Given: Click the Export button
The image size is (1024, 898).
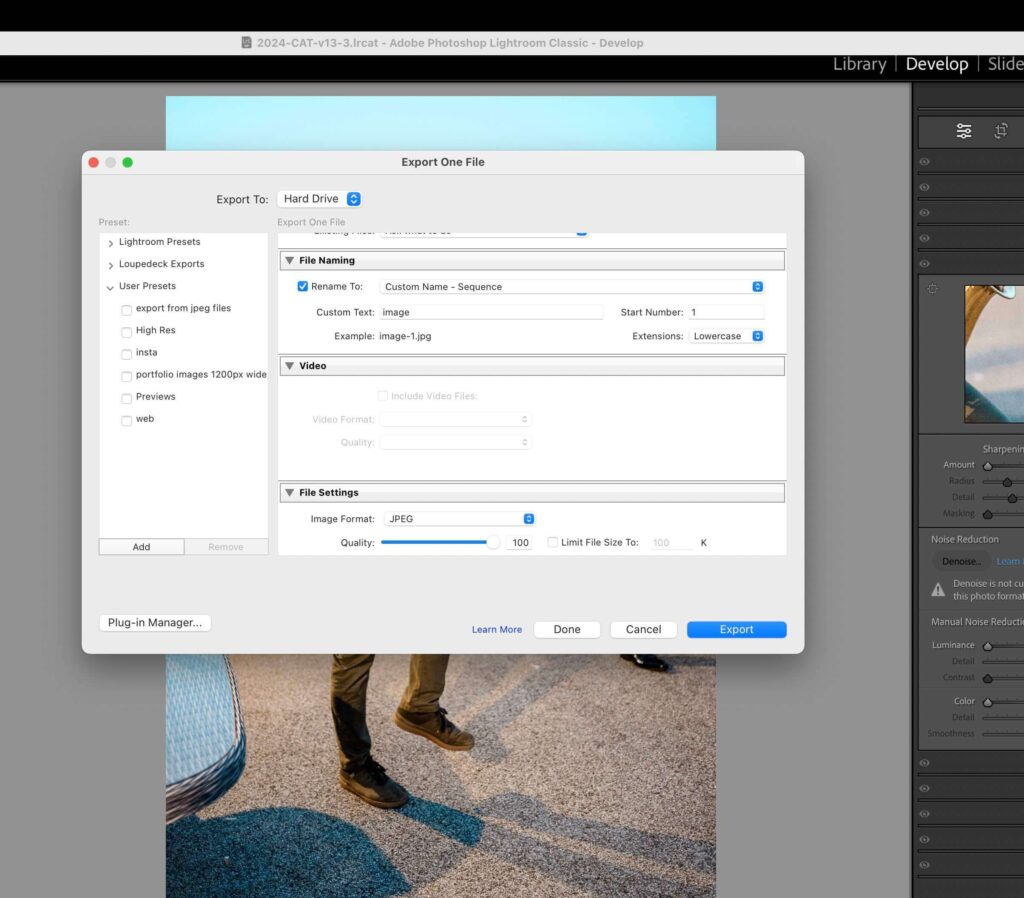Looking at the screenshot, I should (x=736, y=629).
